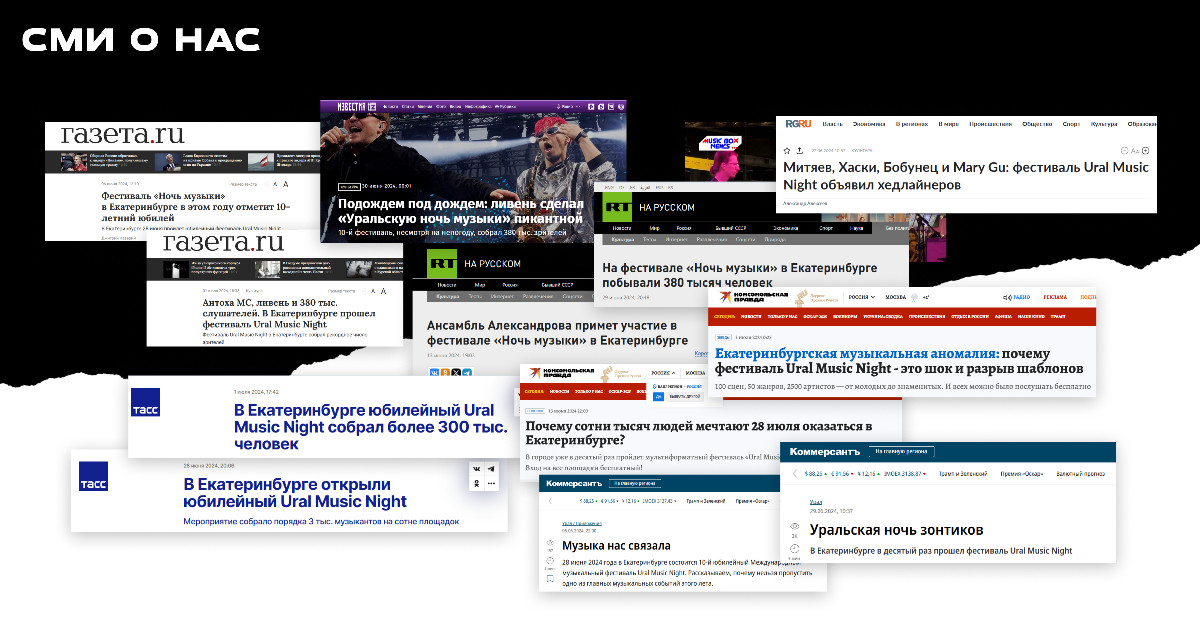
Task: Click the СМИ О НАС heading
Action: pyautogui.click(x=141, y=40)
